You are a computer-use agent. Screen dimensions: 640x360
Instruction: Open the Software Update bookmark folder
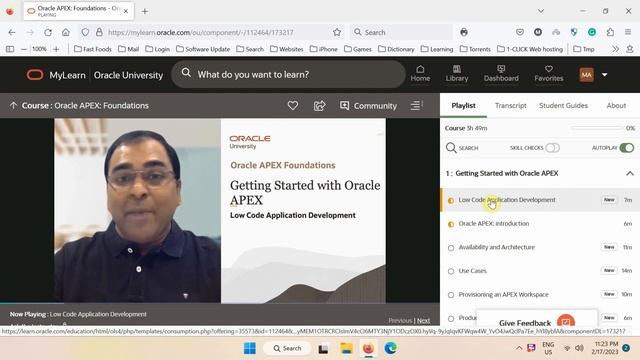pyautogui.click(x=203, y=49)
